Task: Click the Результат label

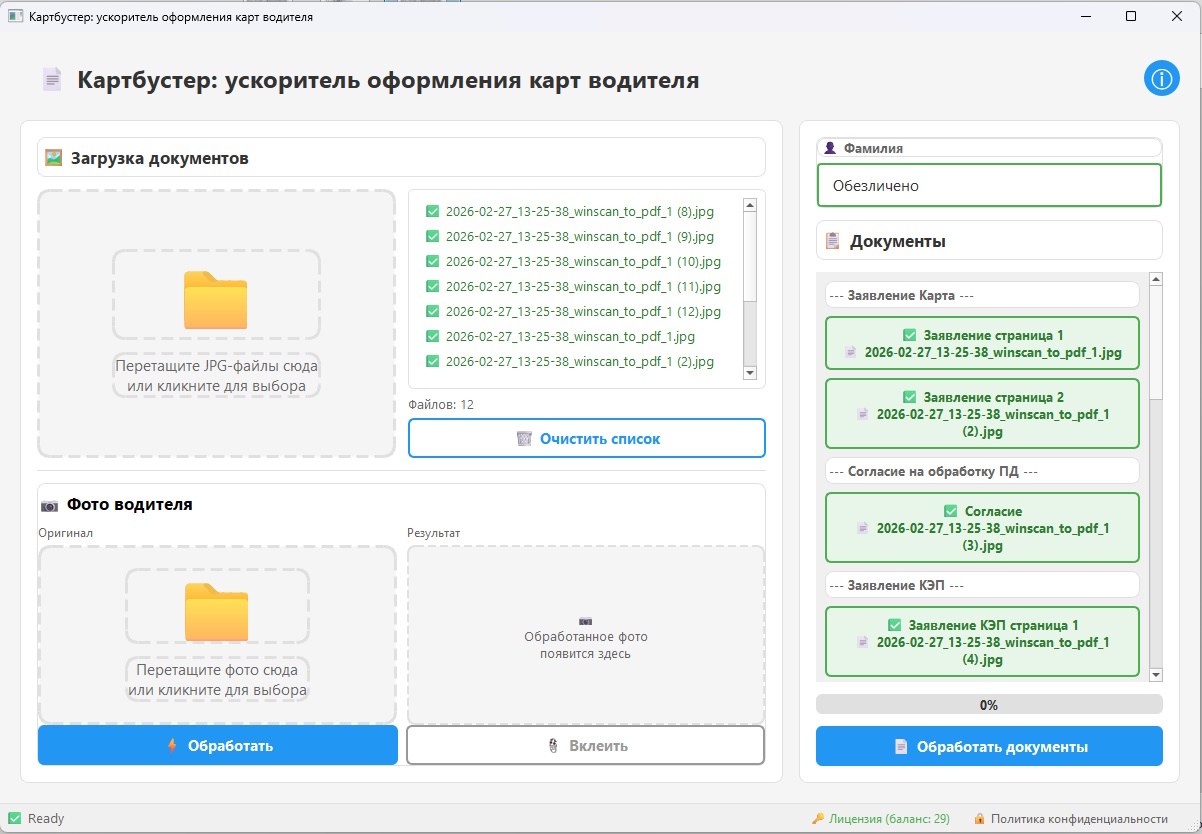Action: (x=434, y=533)
